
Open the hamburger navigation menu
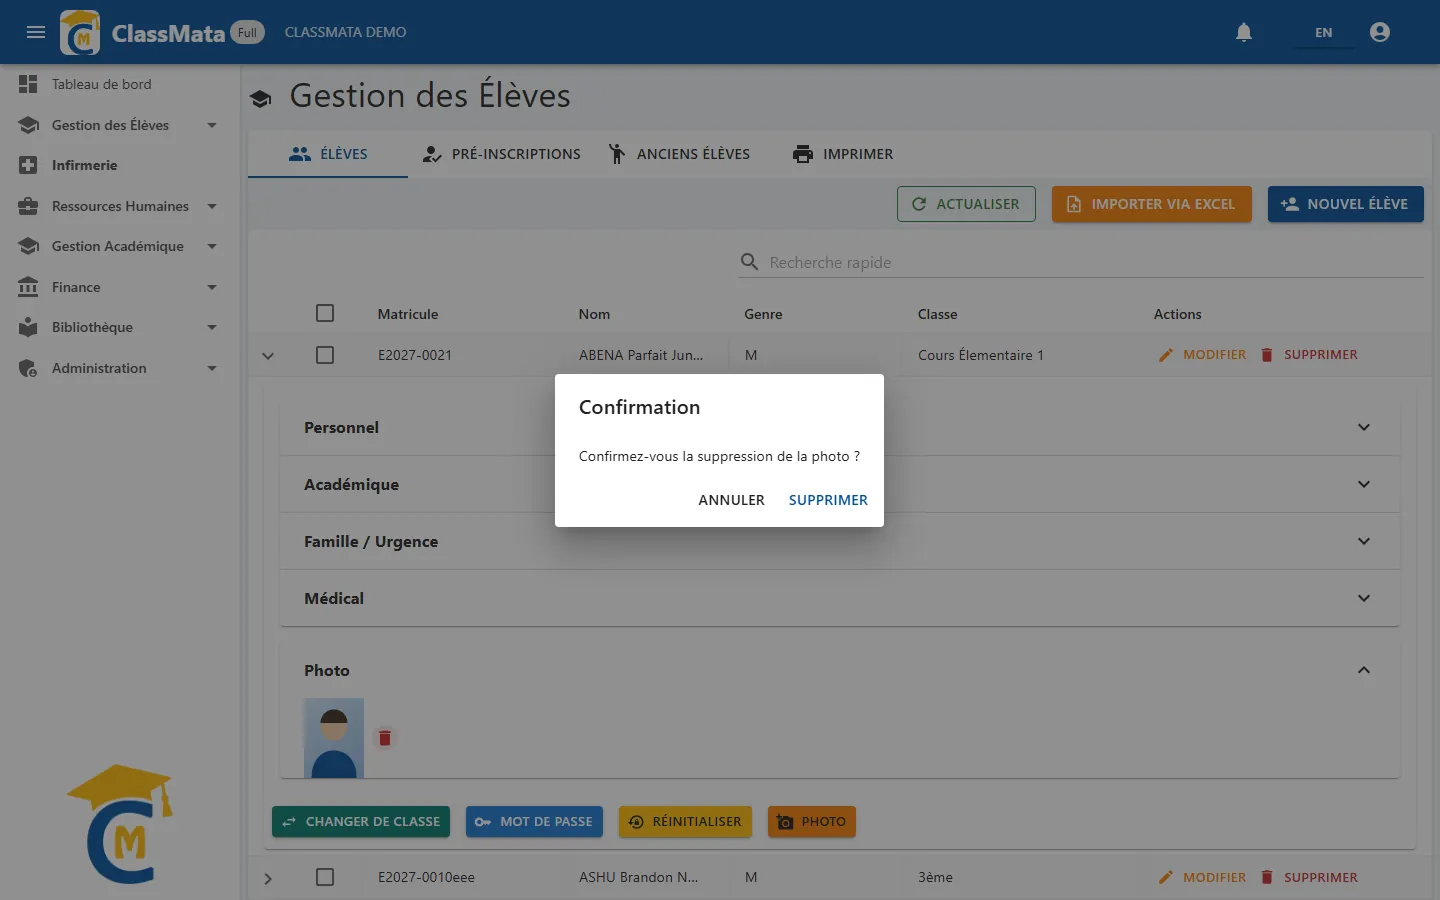(x=36, y=32)
